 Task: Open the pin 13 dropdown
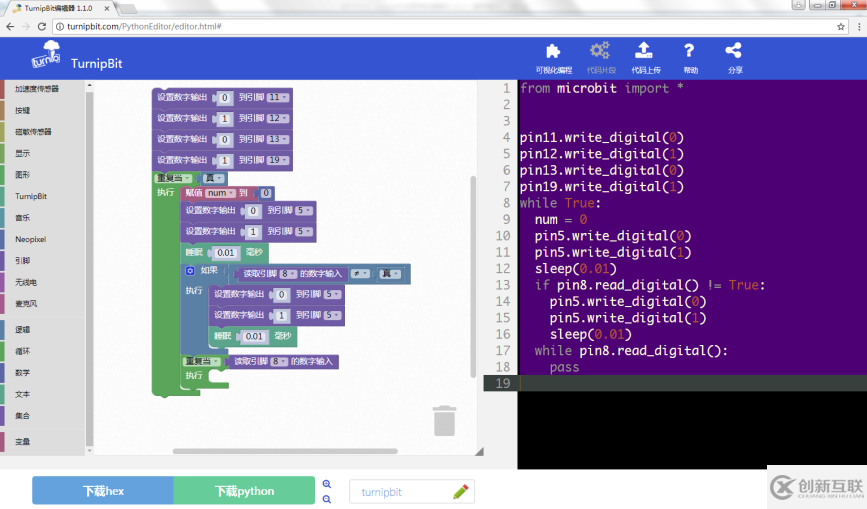(x=278, y=139)
